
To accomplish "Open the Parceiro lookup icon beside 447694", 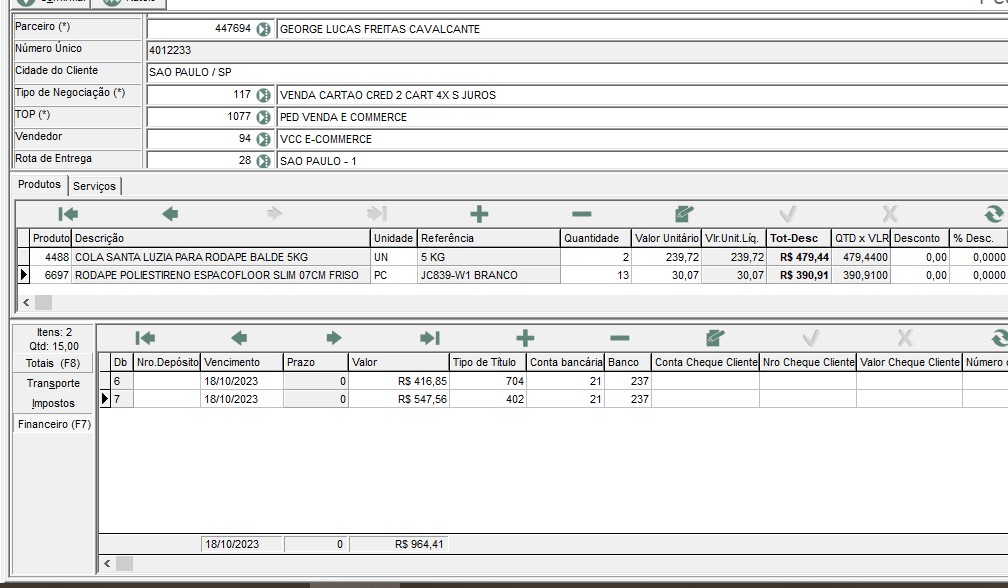I will point(263,29).
